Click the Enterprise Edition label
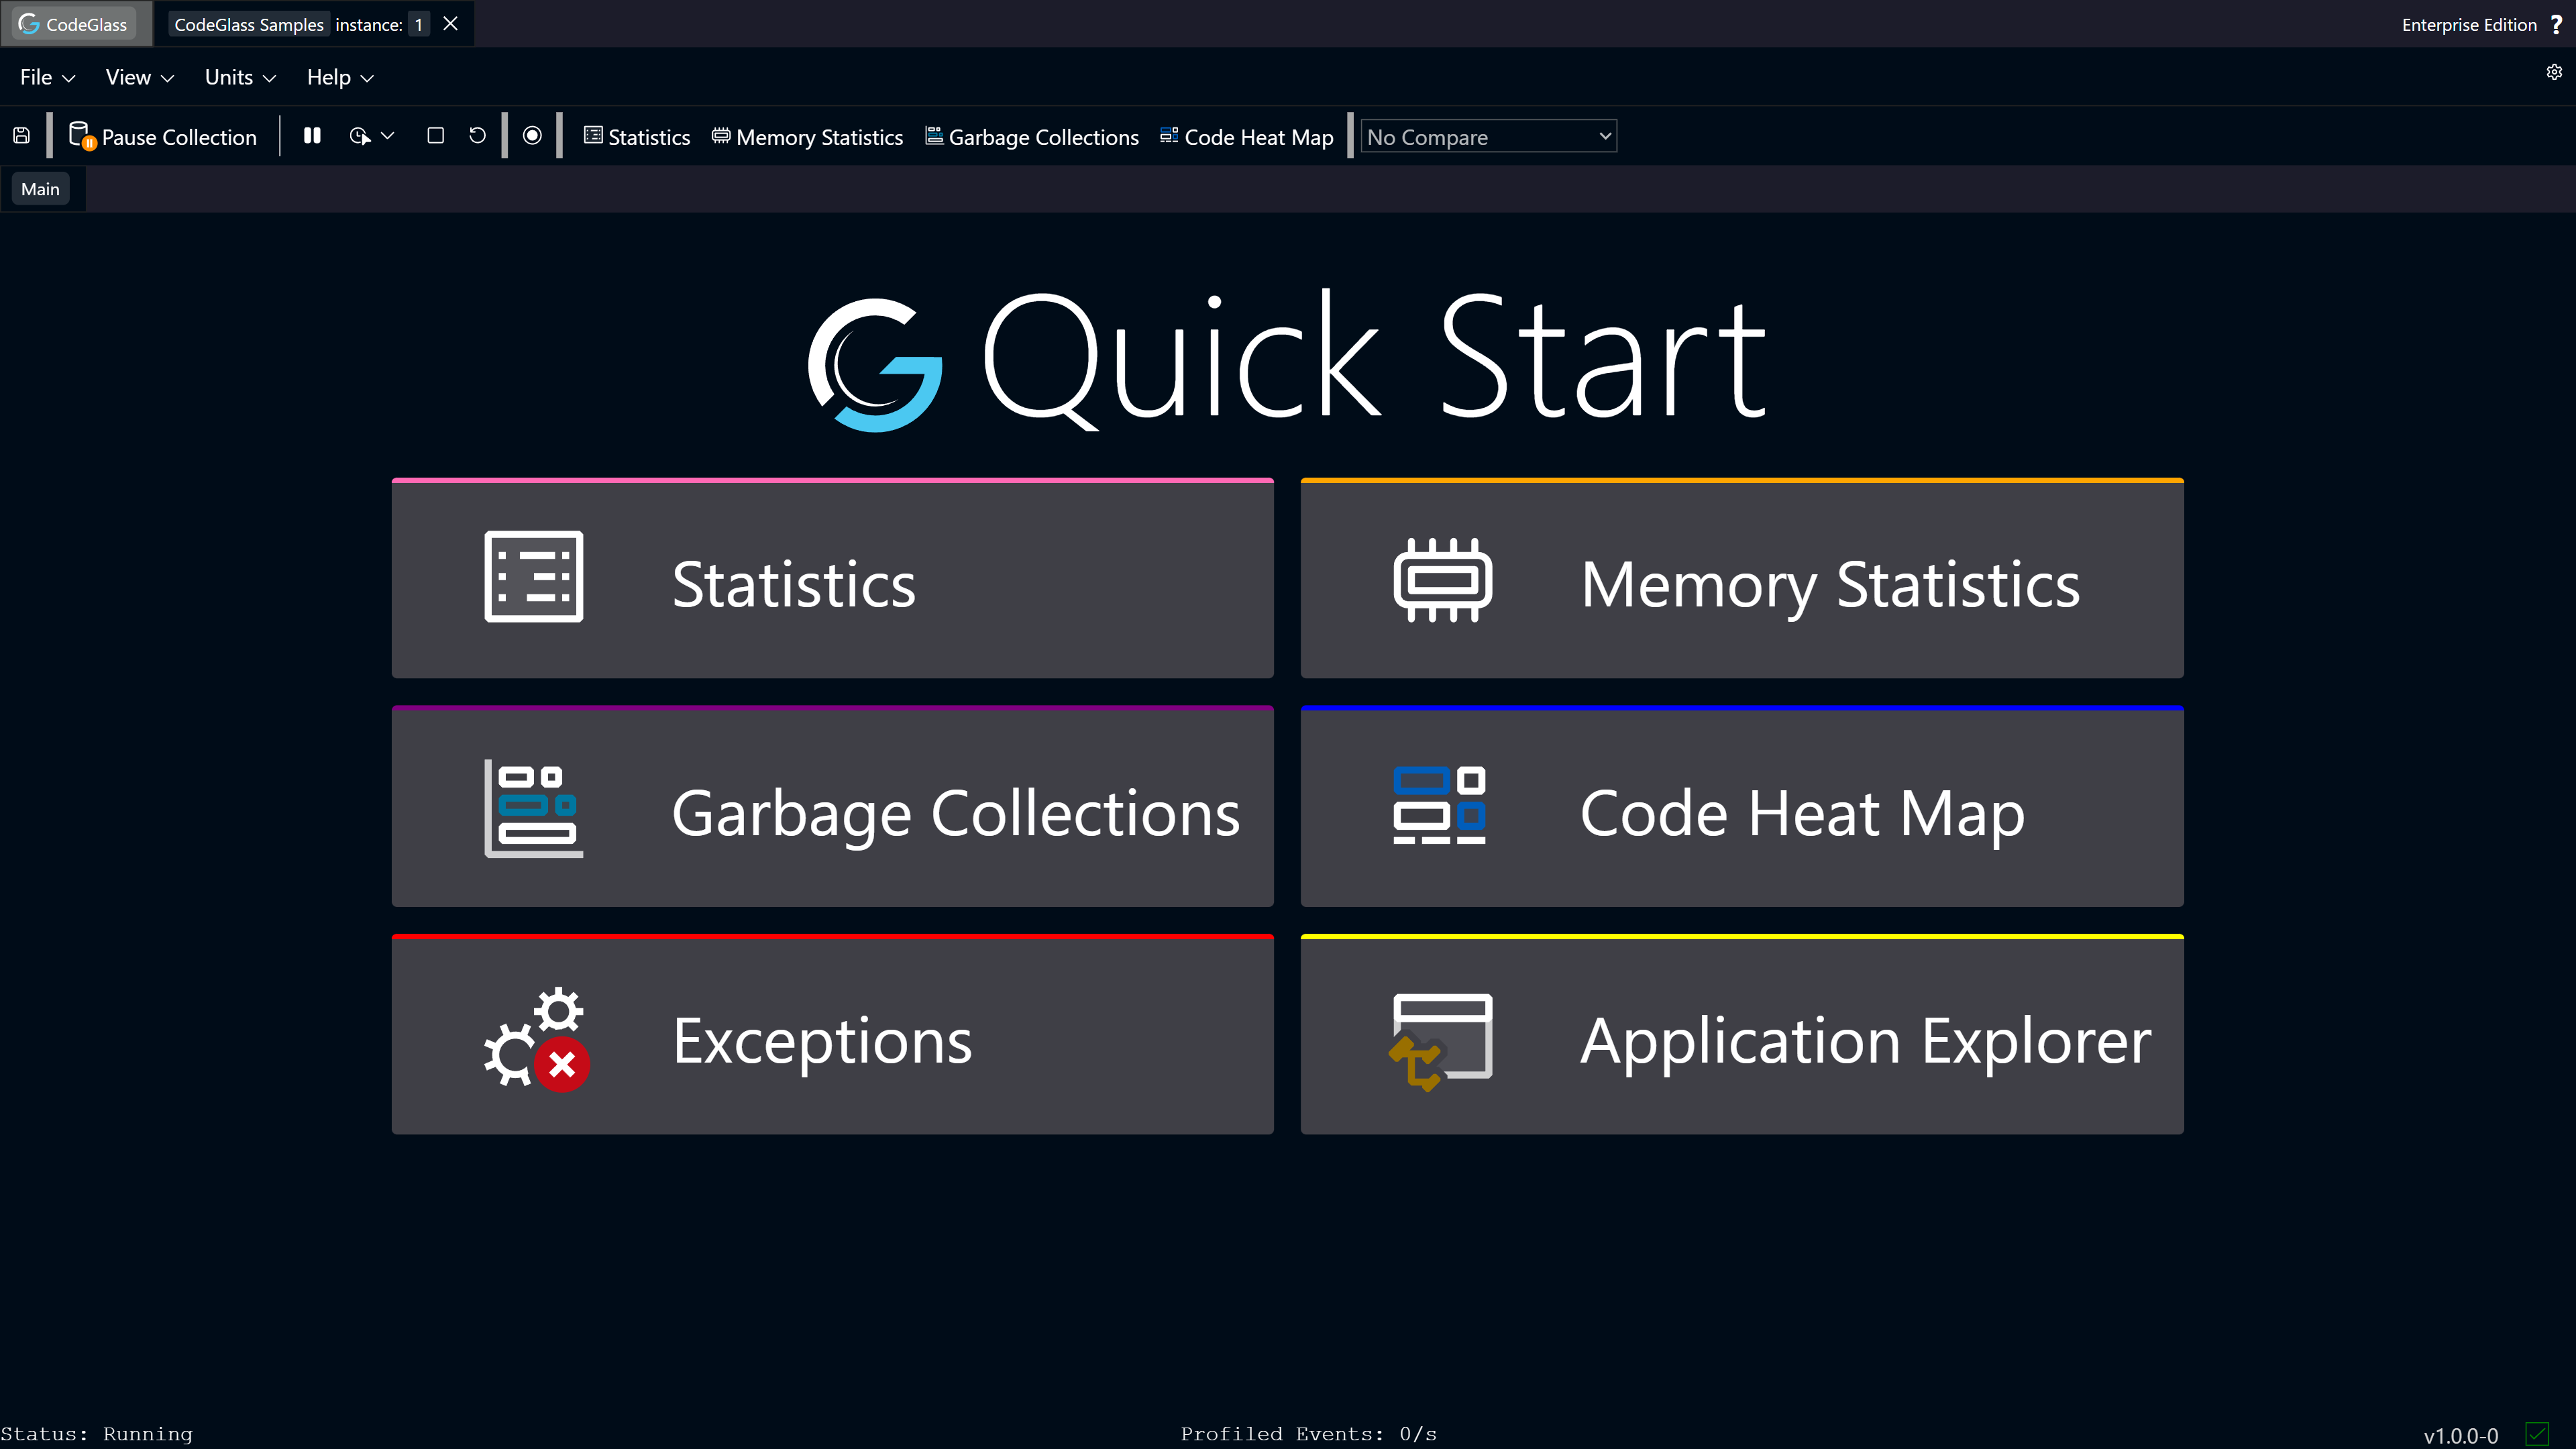This screenshot has height=1449, width=2576. click(x=2469, y=24)
